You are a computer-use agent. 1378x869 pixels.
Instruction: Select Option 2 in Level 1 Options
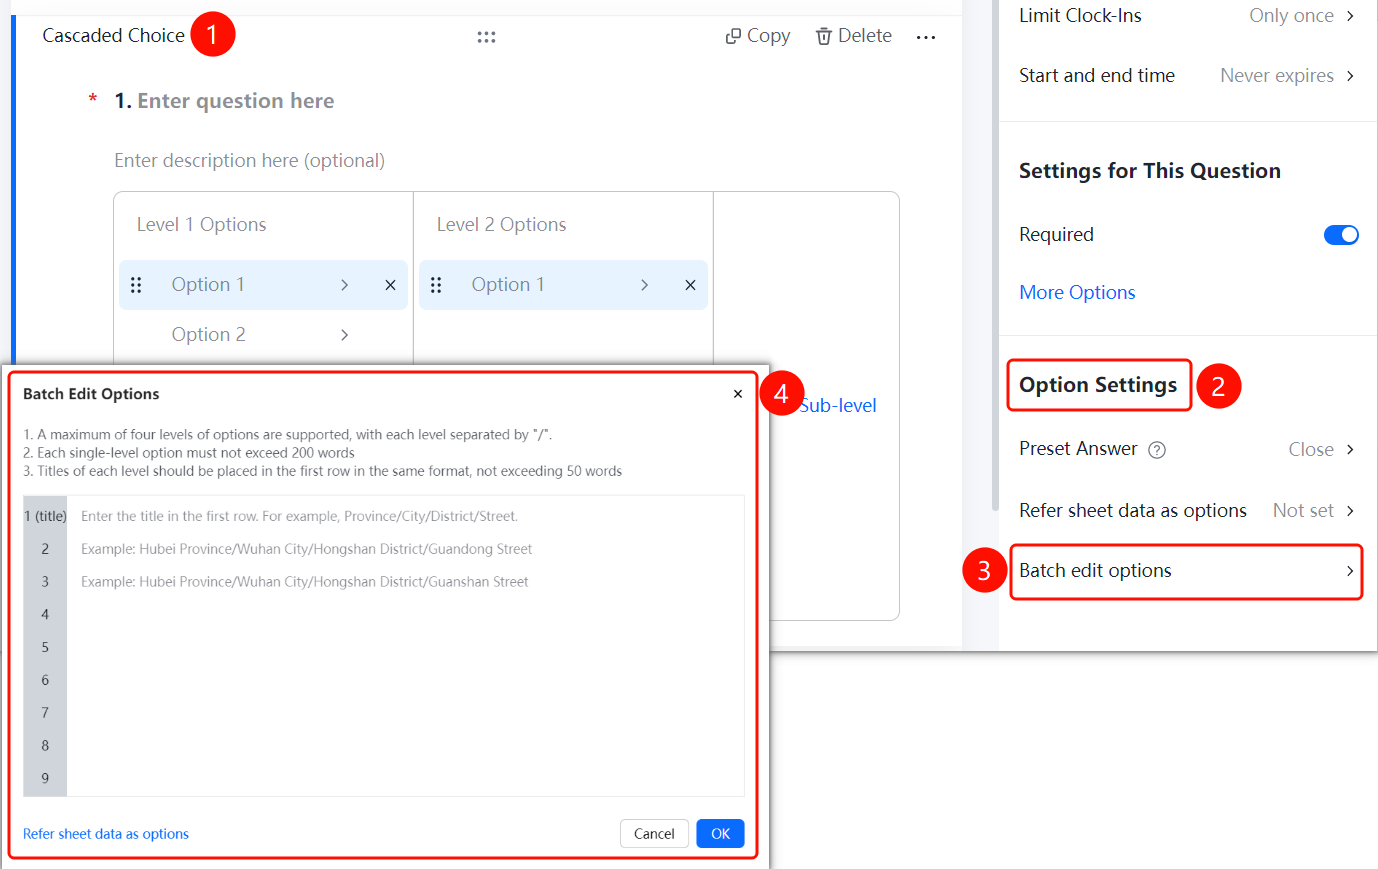[x=208, y=335]
